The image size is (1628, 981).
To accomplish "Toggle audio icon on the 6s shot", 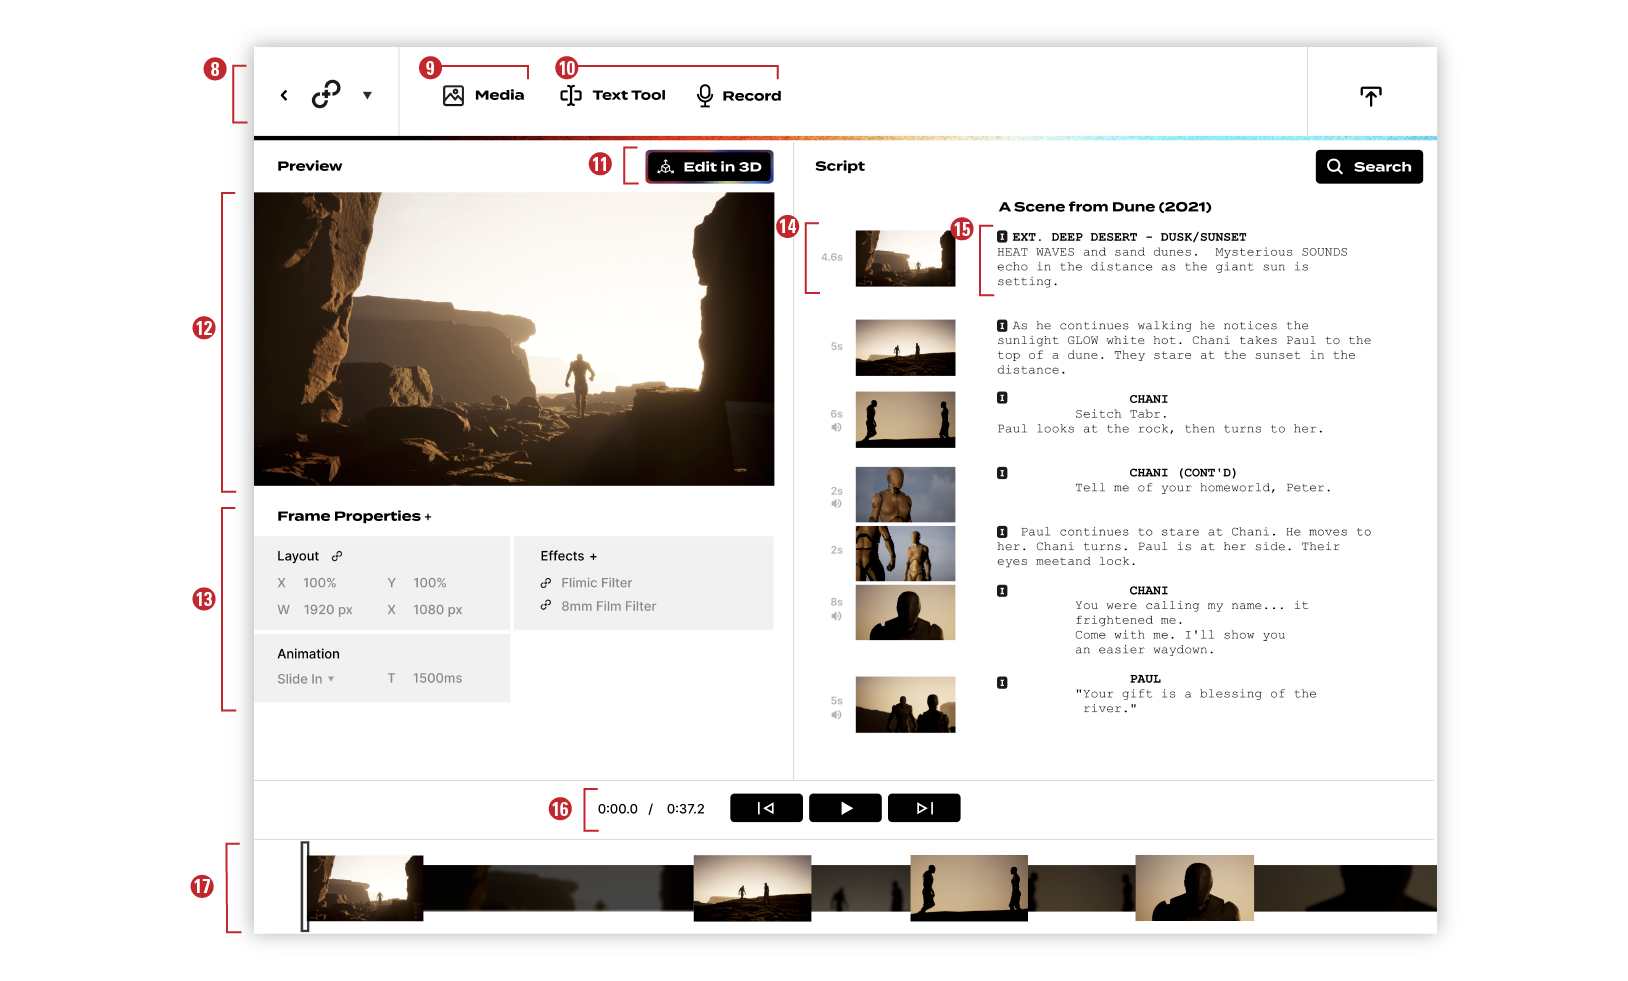I will [836, 427].
